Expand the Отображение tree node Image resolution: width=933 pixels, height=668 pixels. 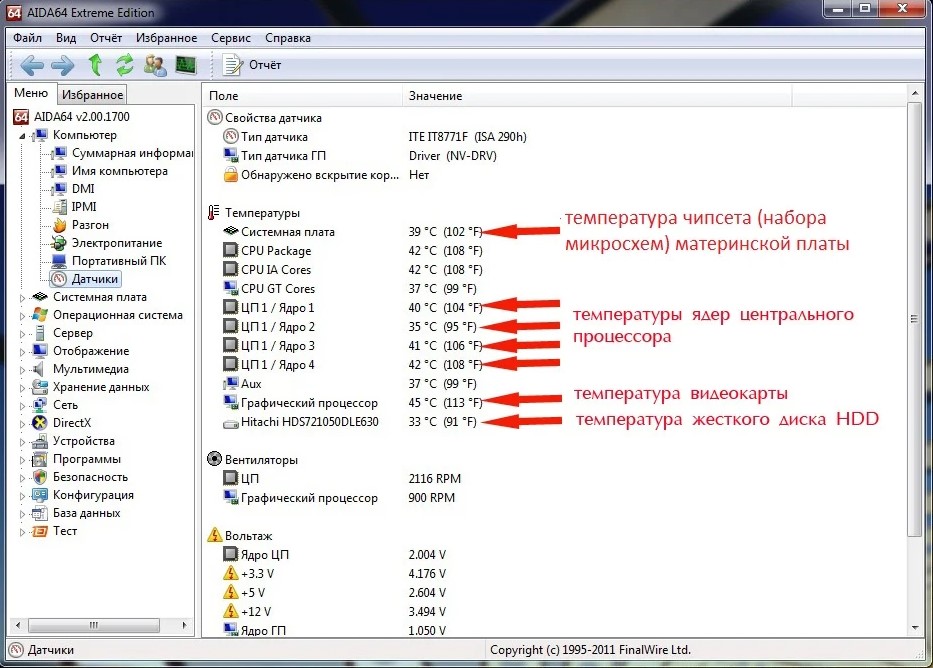[23, 352]
